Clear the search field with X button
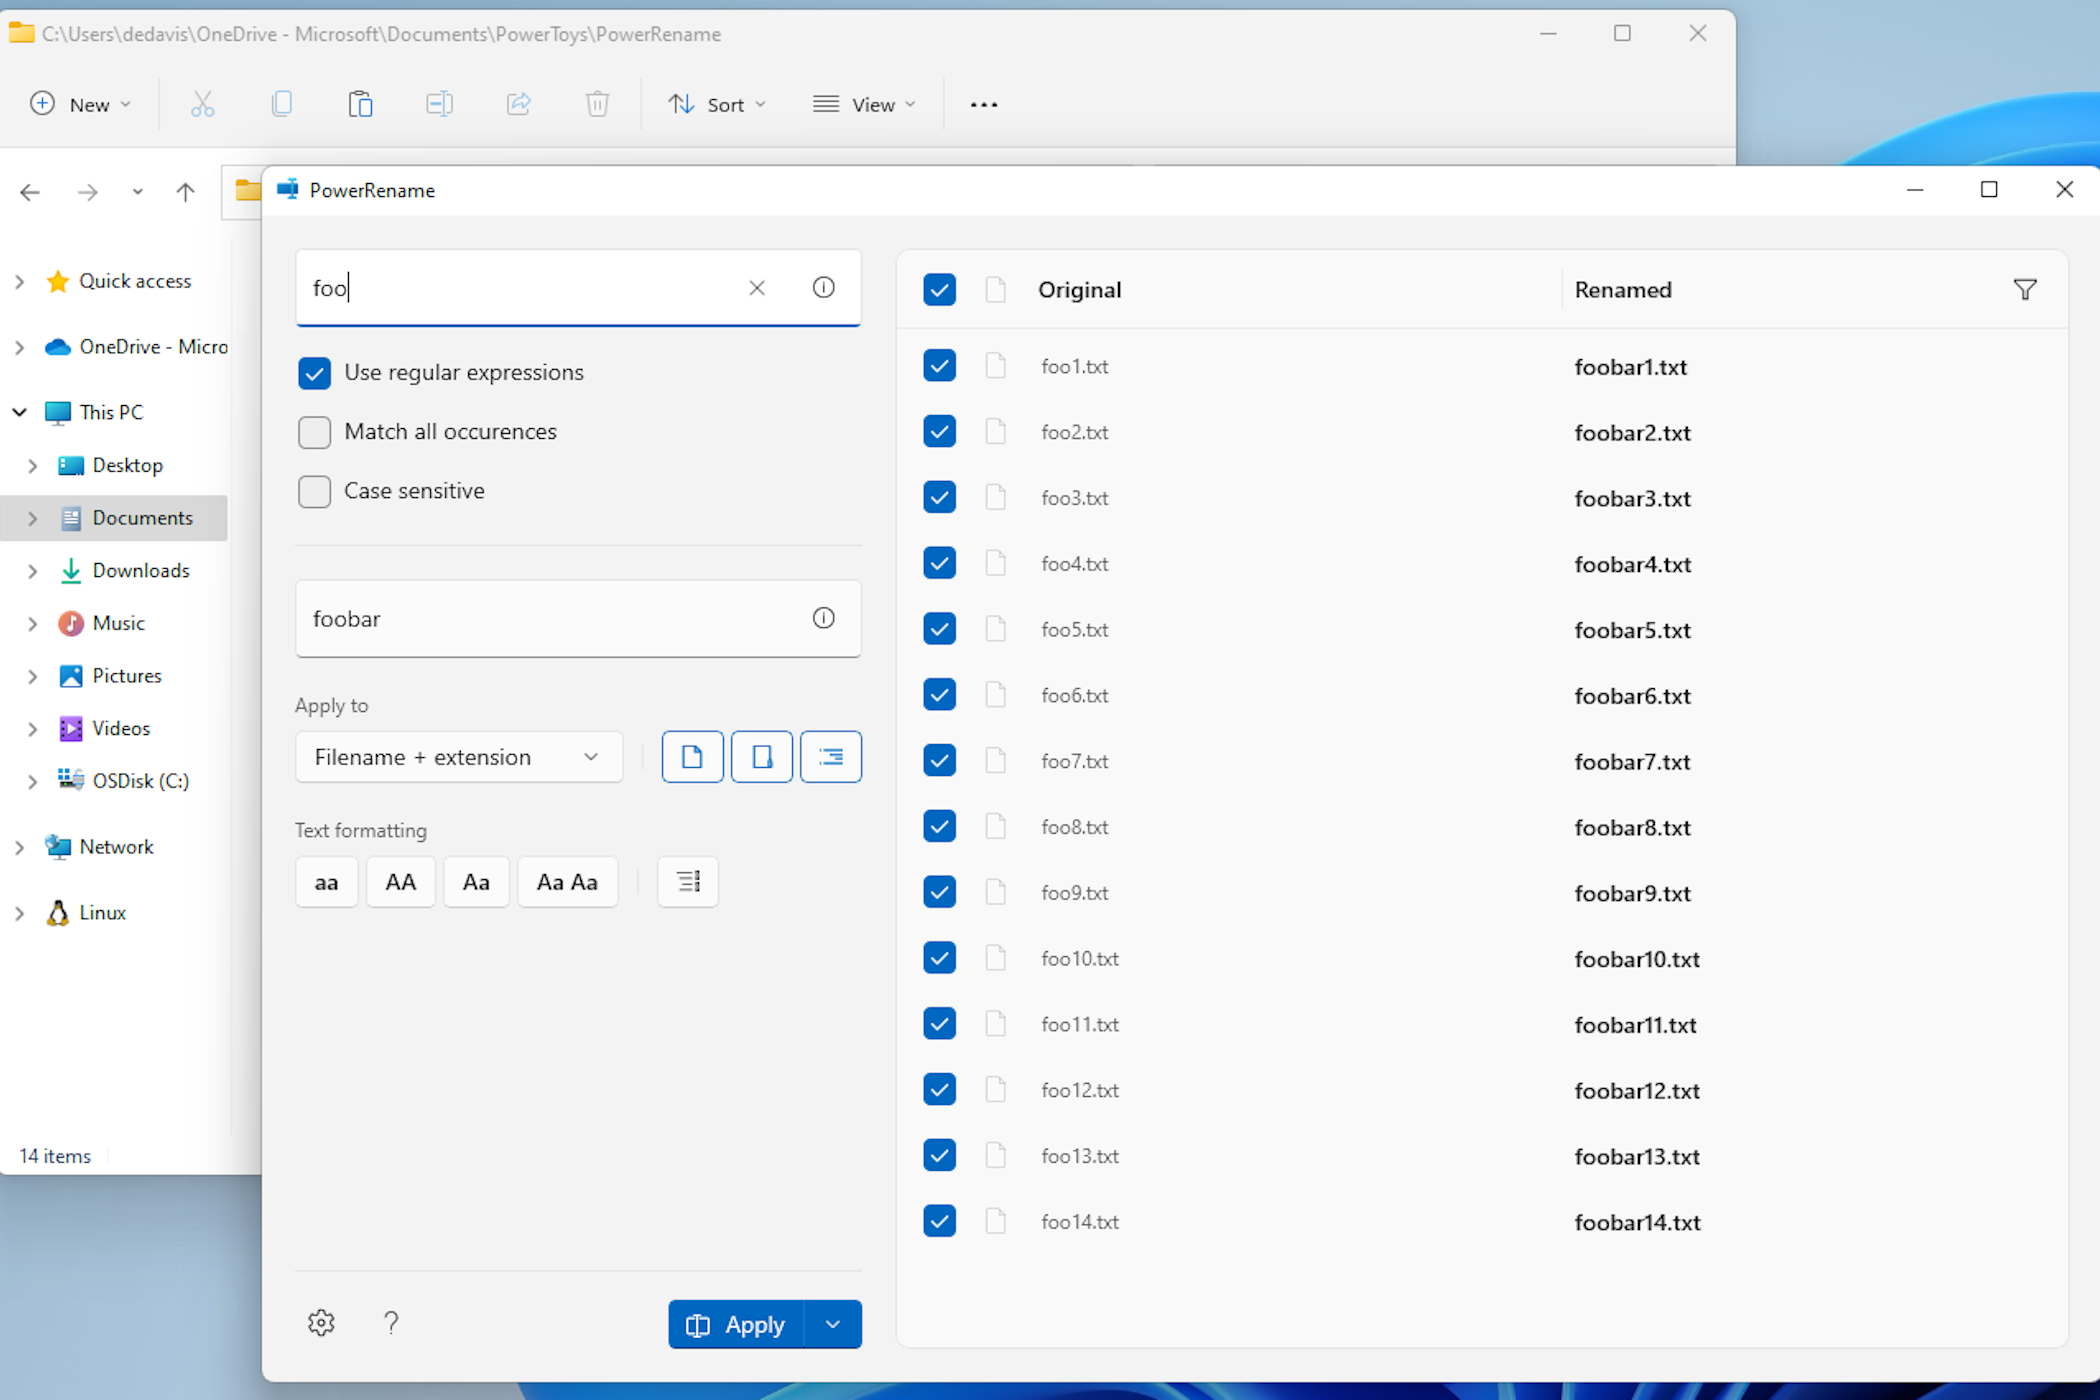 point(756,288)
